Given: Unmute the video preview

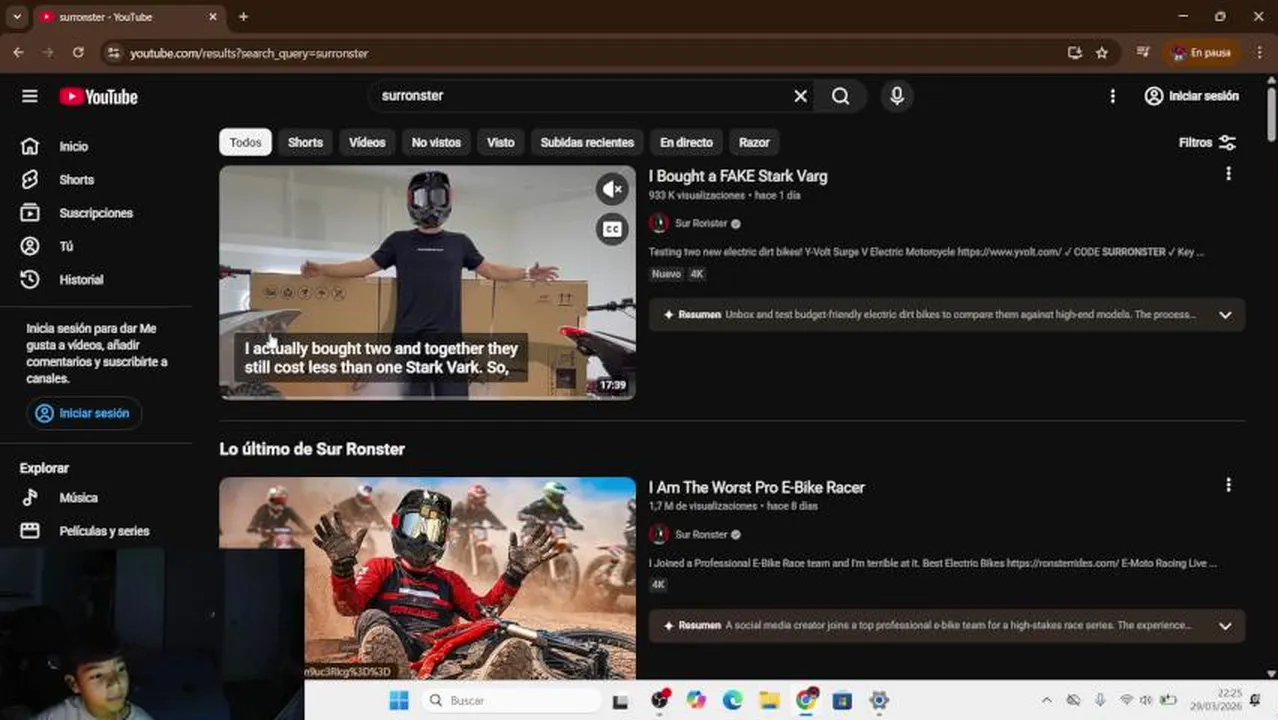Looking at the screenshot, I should pyautogui.click(x=612, y=189).
